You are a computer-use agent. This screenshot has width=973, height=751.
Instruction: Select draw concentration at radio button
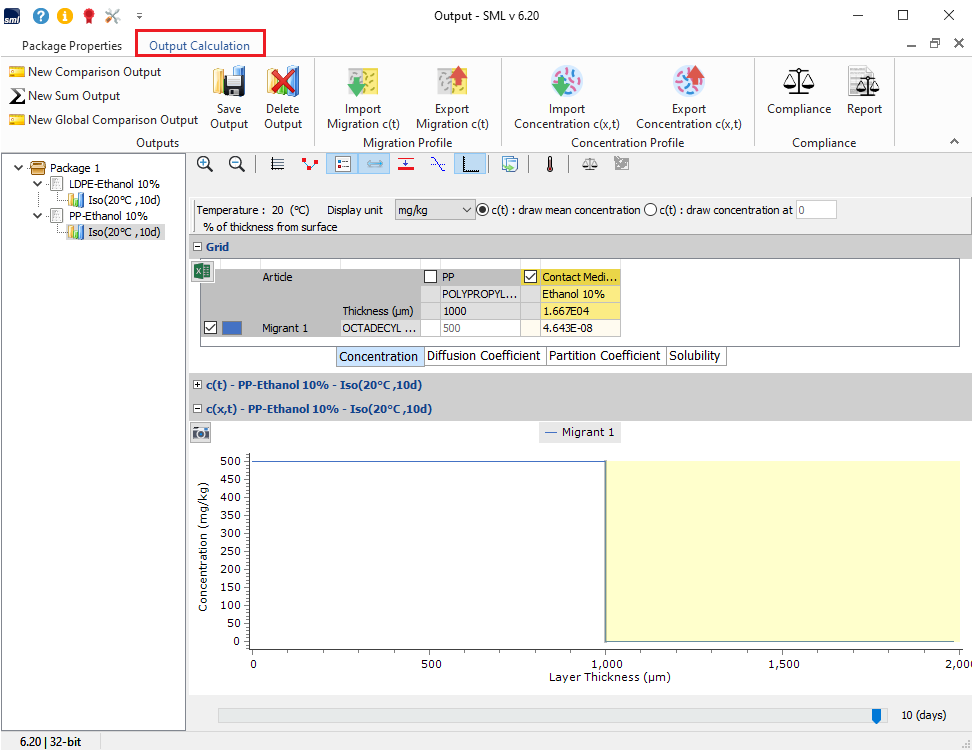tap(651, 210)
